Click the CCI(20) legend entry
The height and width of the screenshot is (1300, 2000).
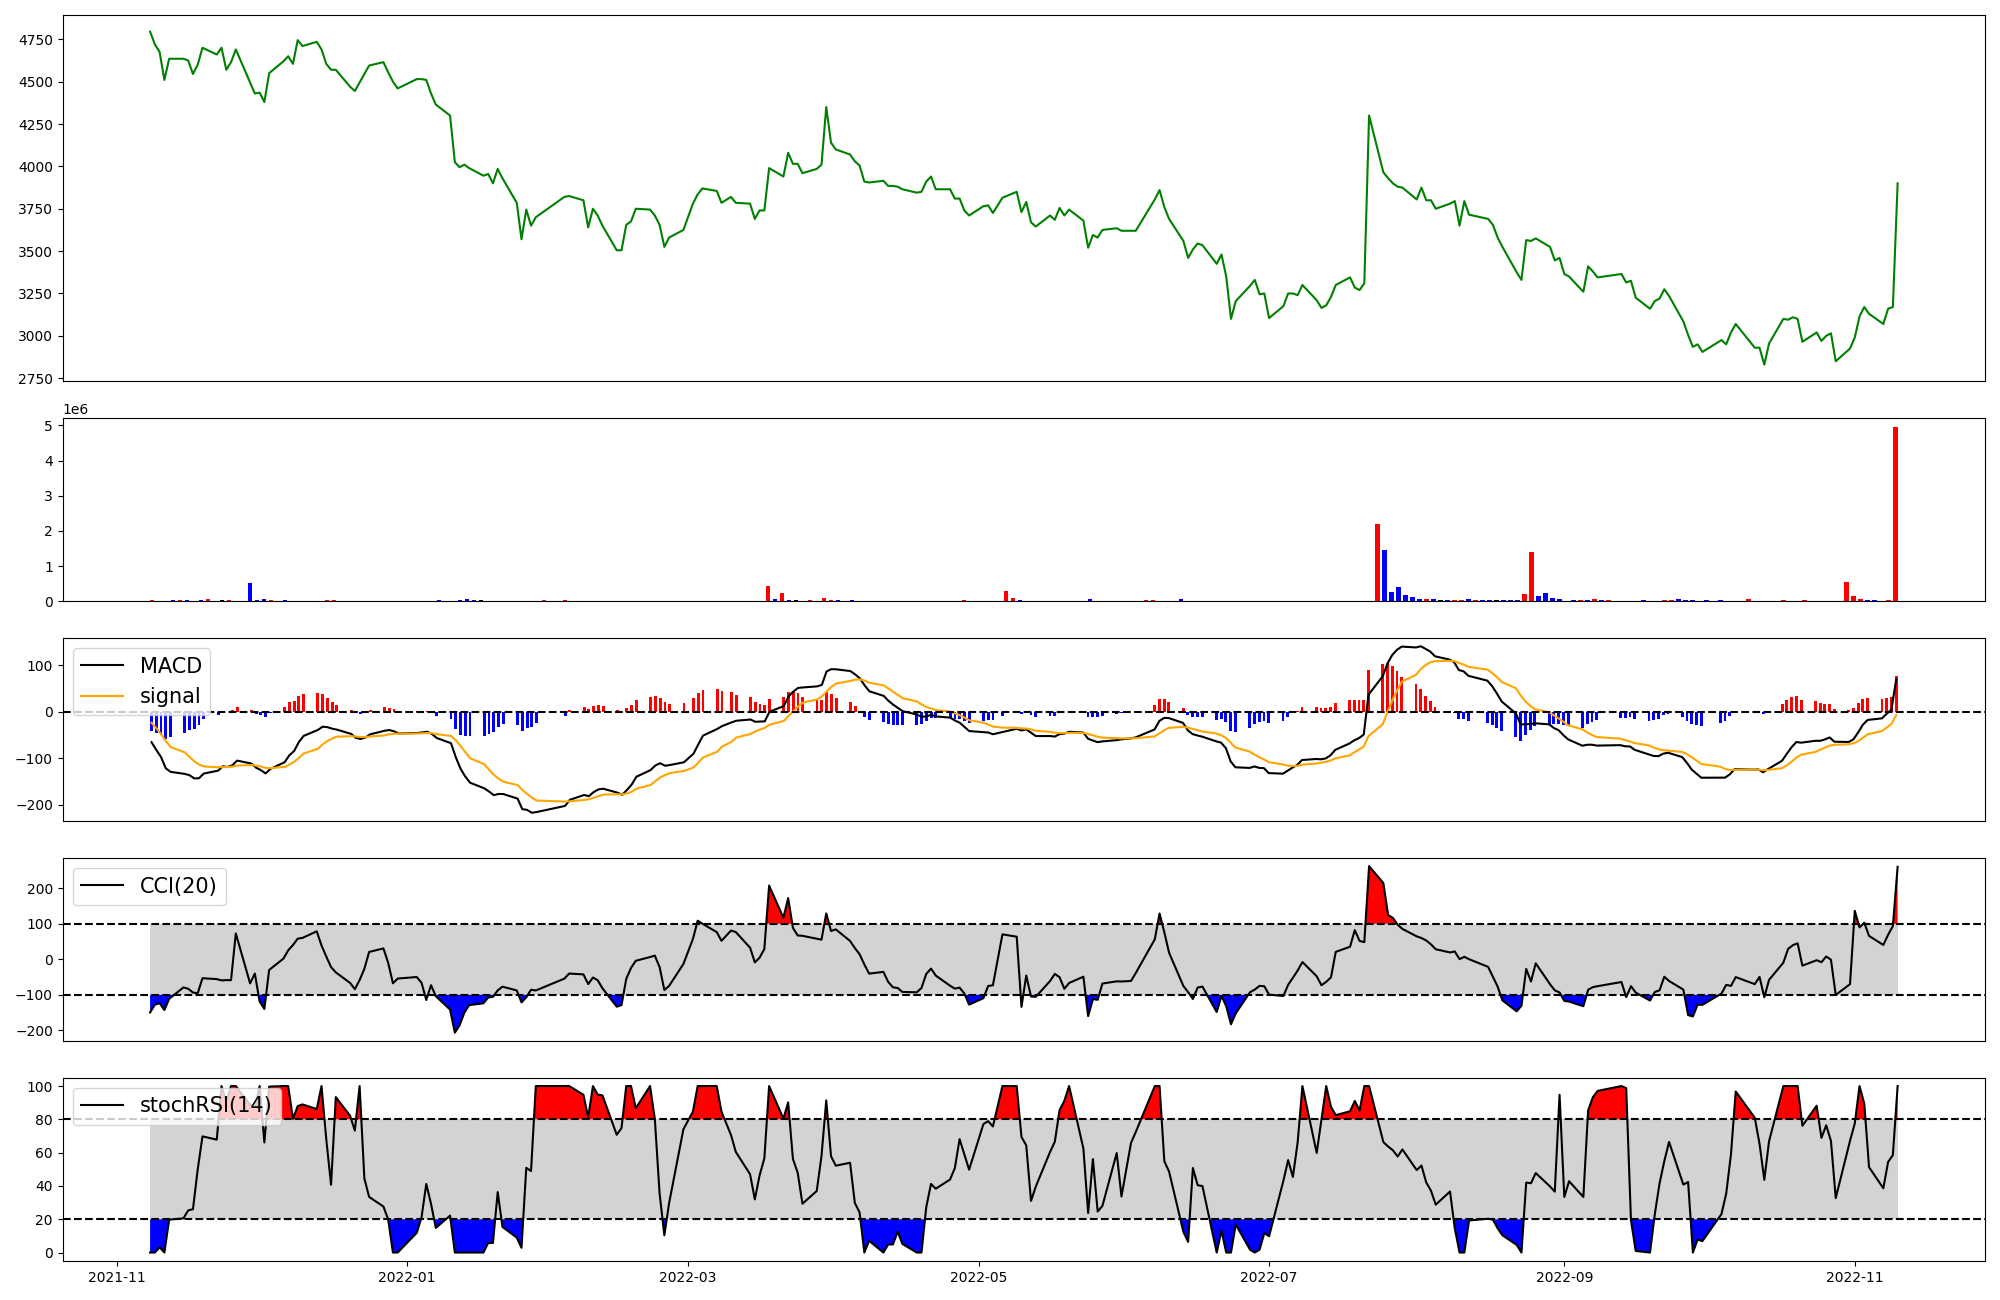click(178, 886)
